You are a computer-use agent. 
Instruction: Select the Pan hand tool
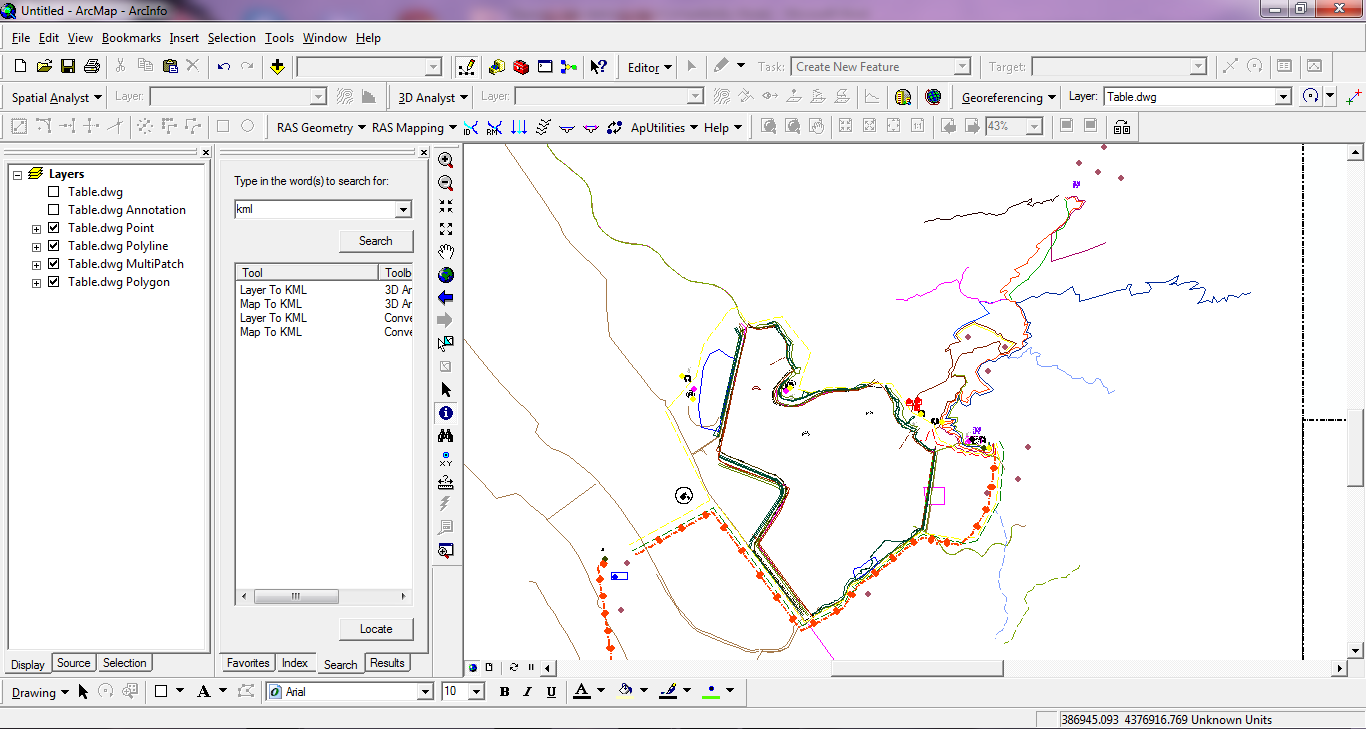pyautogui.click(x=446, y=252)
